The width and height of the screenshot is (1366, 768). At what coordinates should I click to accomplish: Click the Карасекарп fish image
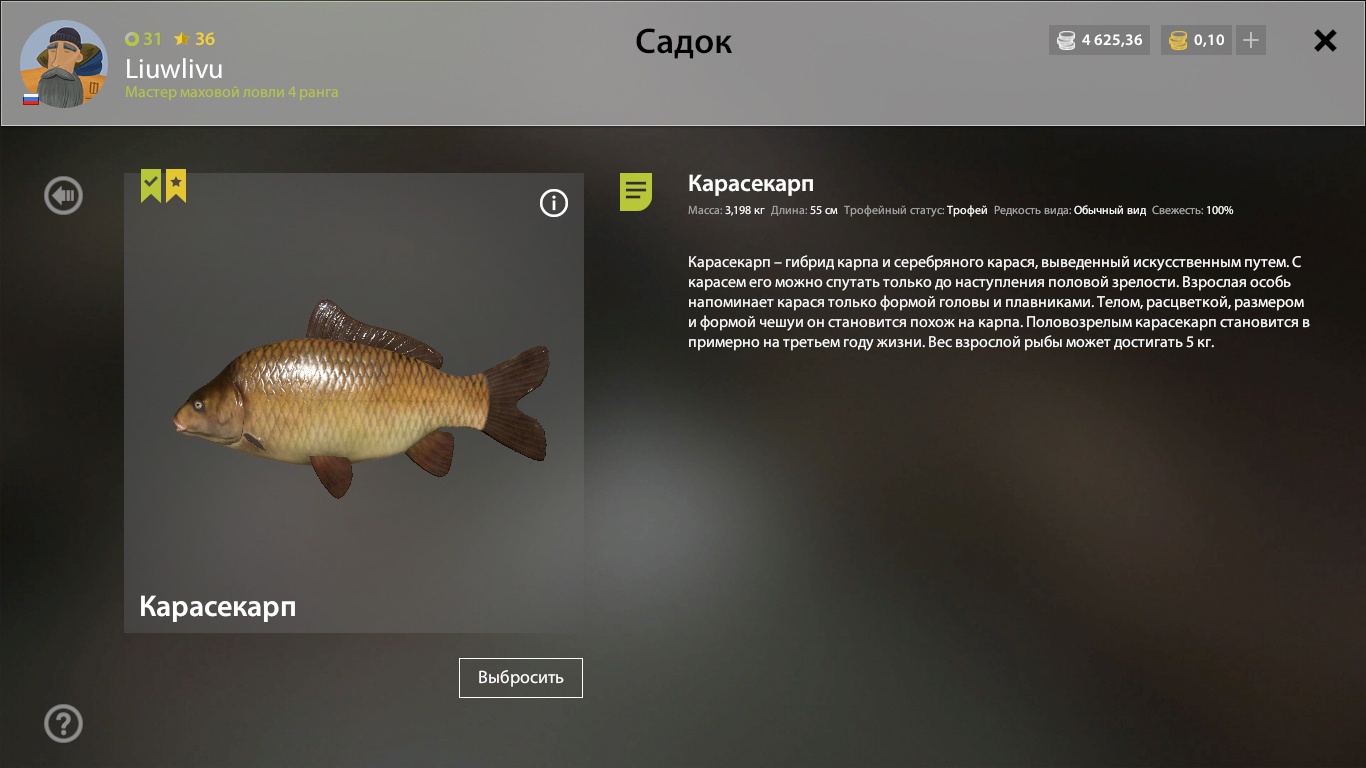361,399
